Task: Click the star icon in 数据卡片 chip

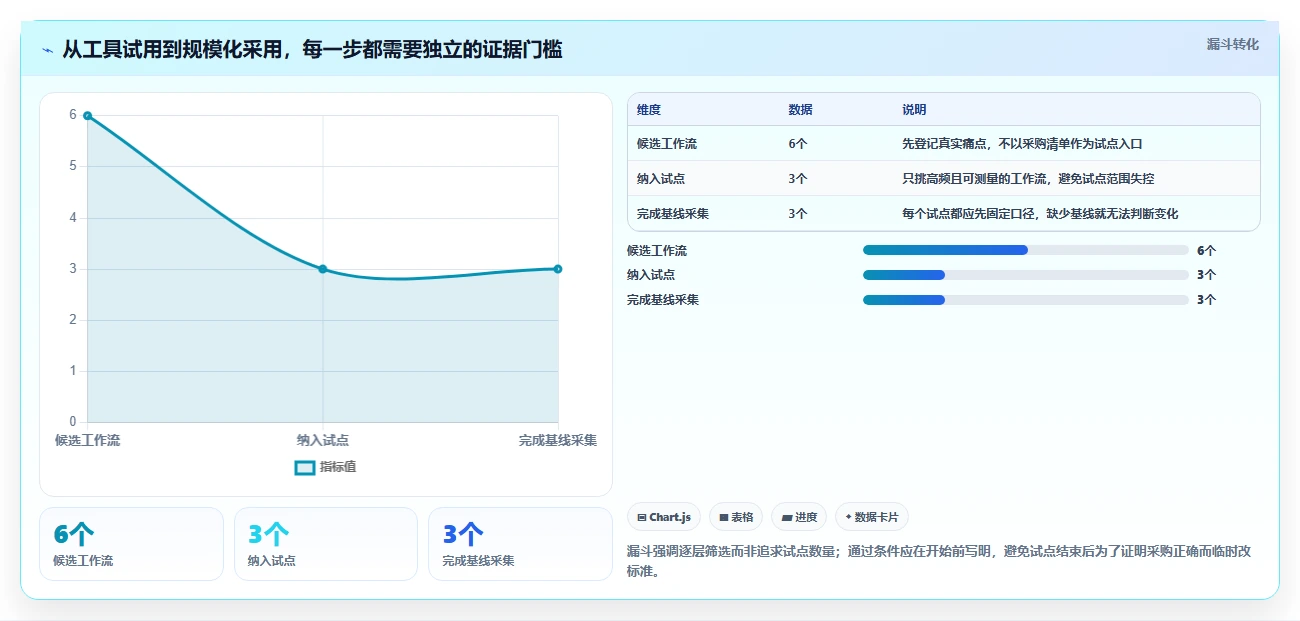Action: point(848,518)
